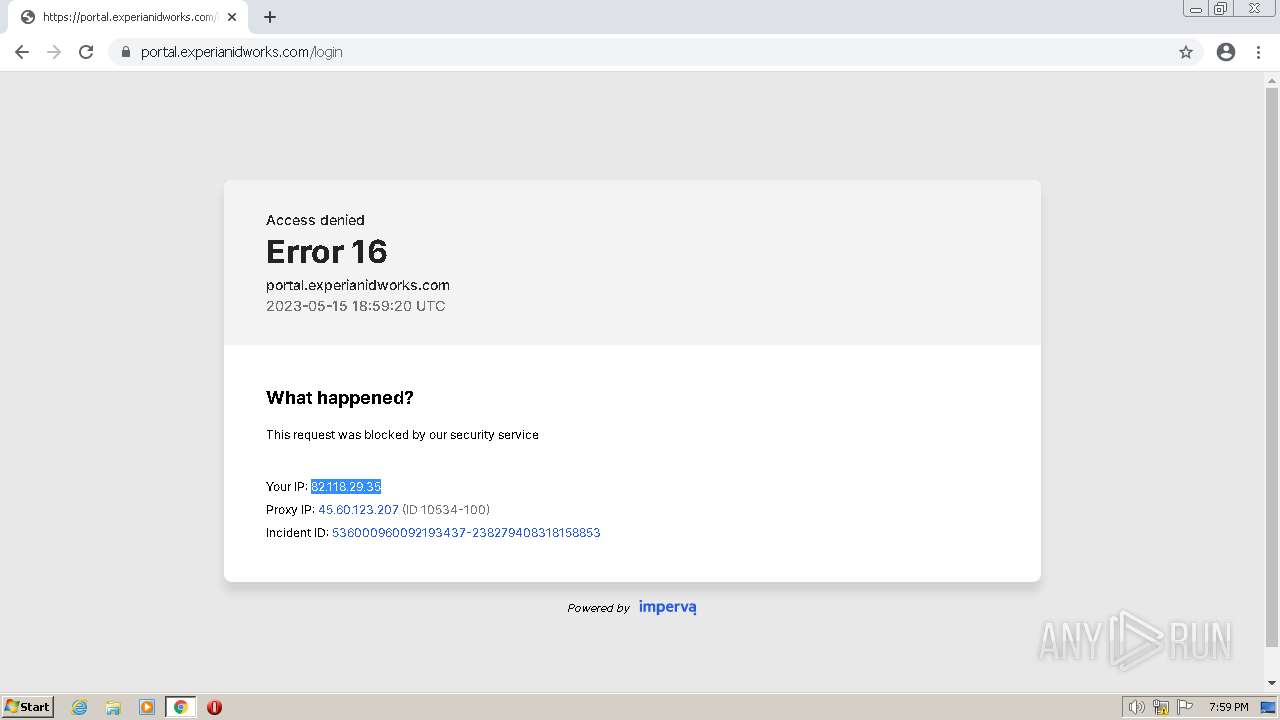Image resolution: width=1280 pixels, height=720 pixels.
Task: Click the network tray icon
Action: pyautogui.click(x=1161, y=707)
